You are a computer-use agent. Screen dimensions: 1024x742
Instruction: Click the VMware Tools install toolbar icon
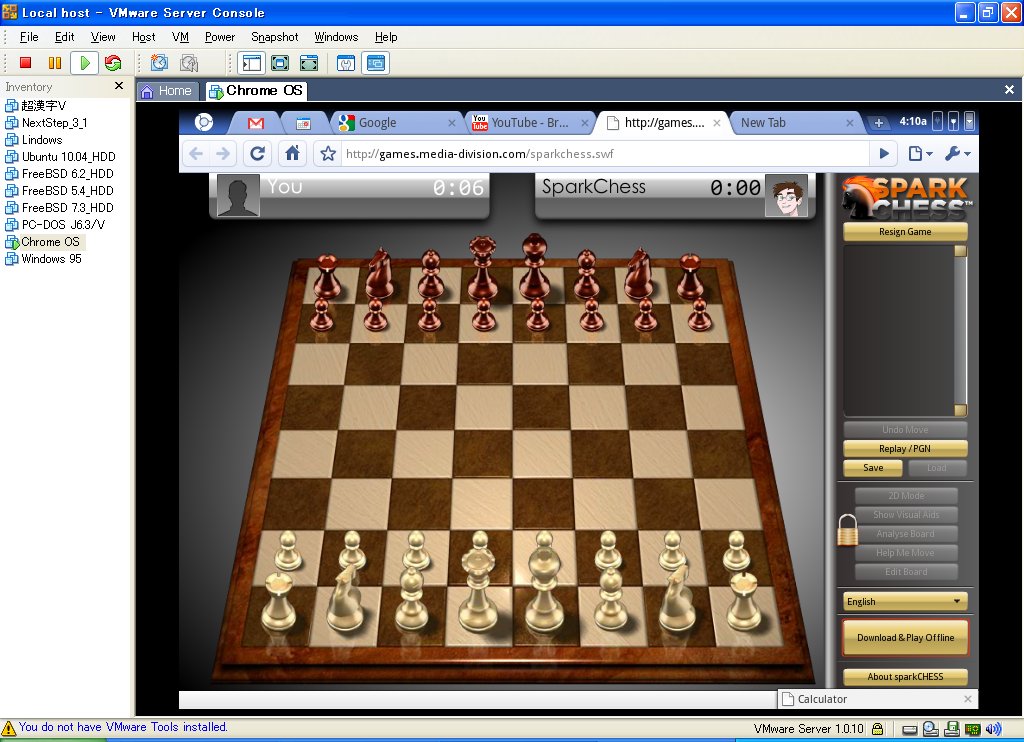click(346, 63)
